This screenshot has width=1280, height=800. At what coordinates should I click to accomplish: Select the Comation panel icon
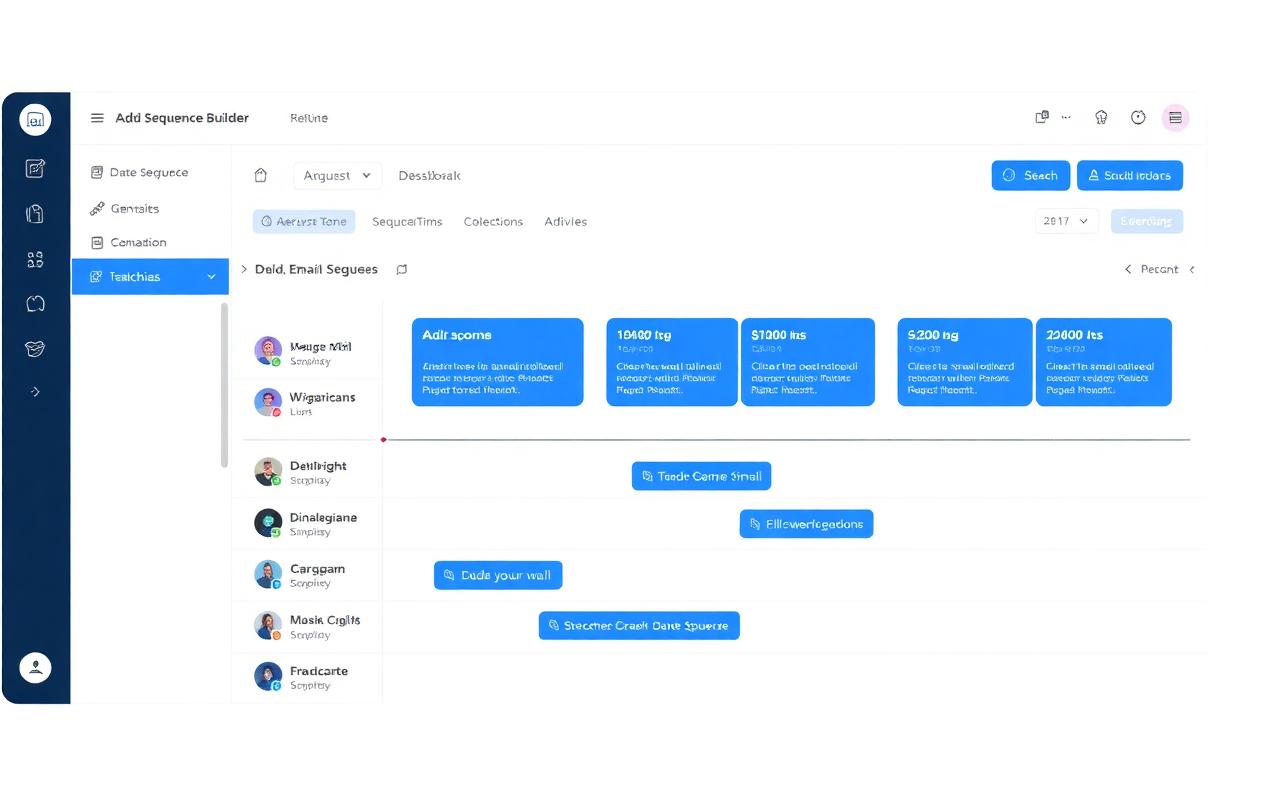(97, 242)
